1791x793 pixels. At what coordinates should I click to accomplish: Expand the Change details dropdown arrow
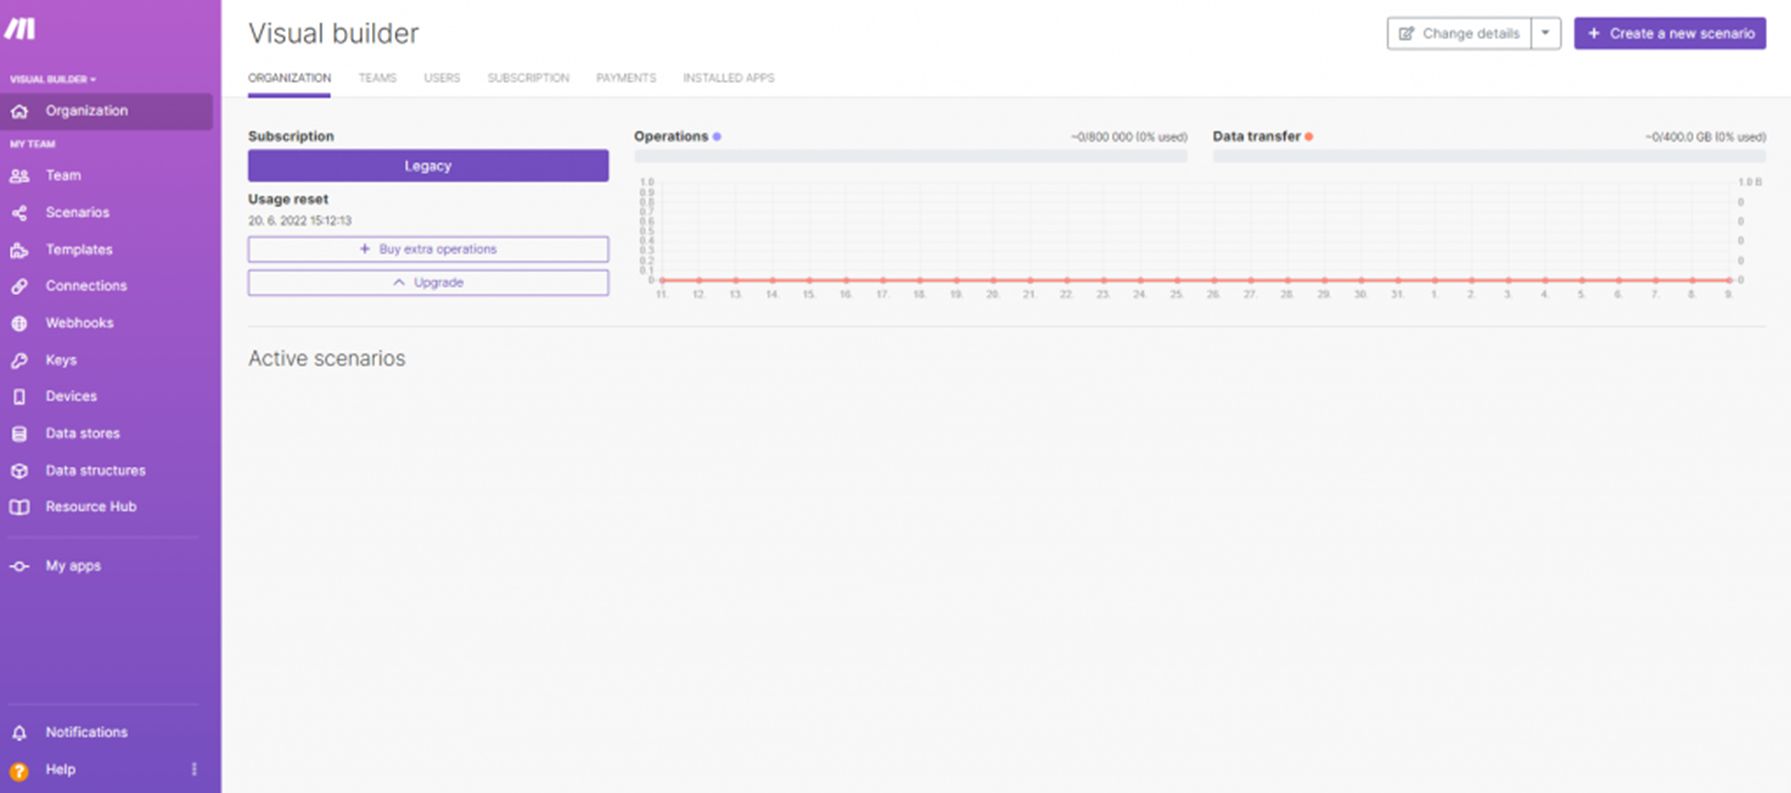pyautogui.click(x=1545, y=33)
